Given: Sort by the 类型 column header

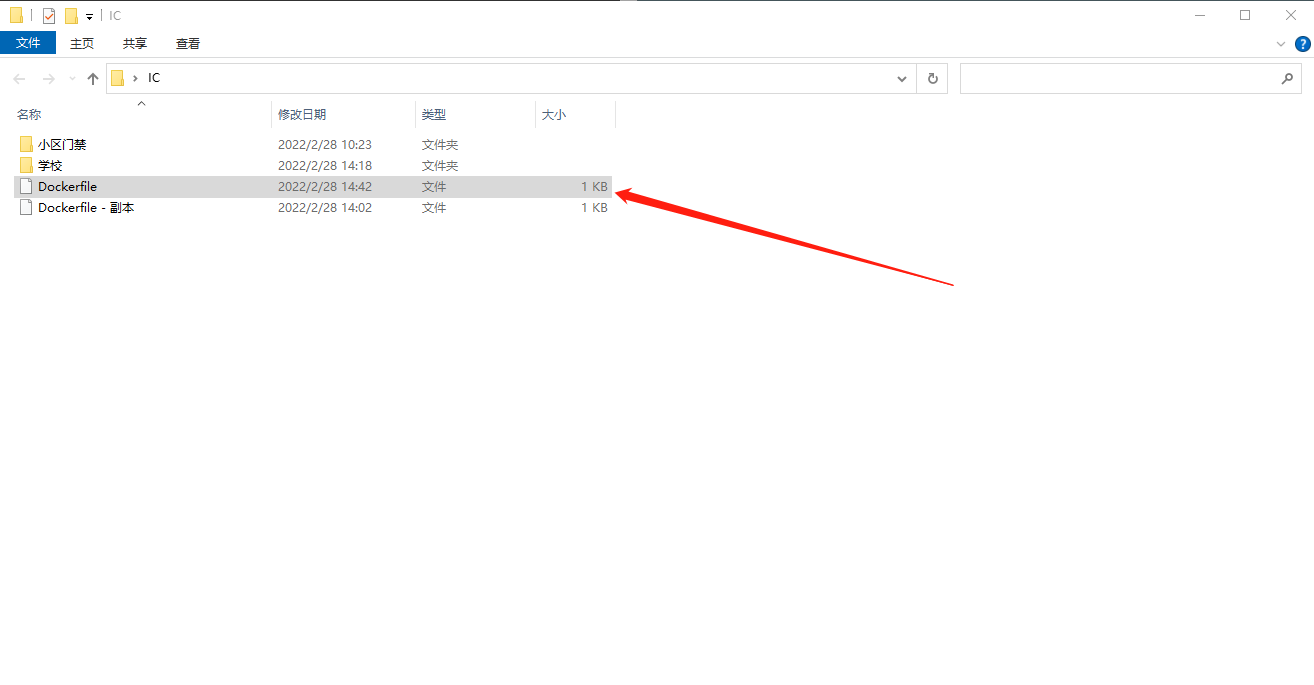Looking at the screenshot, I should [434, 115].
